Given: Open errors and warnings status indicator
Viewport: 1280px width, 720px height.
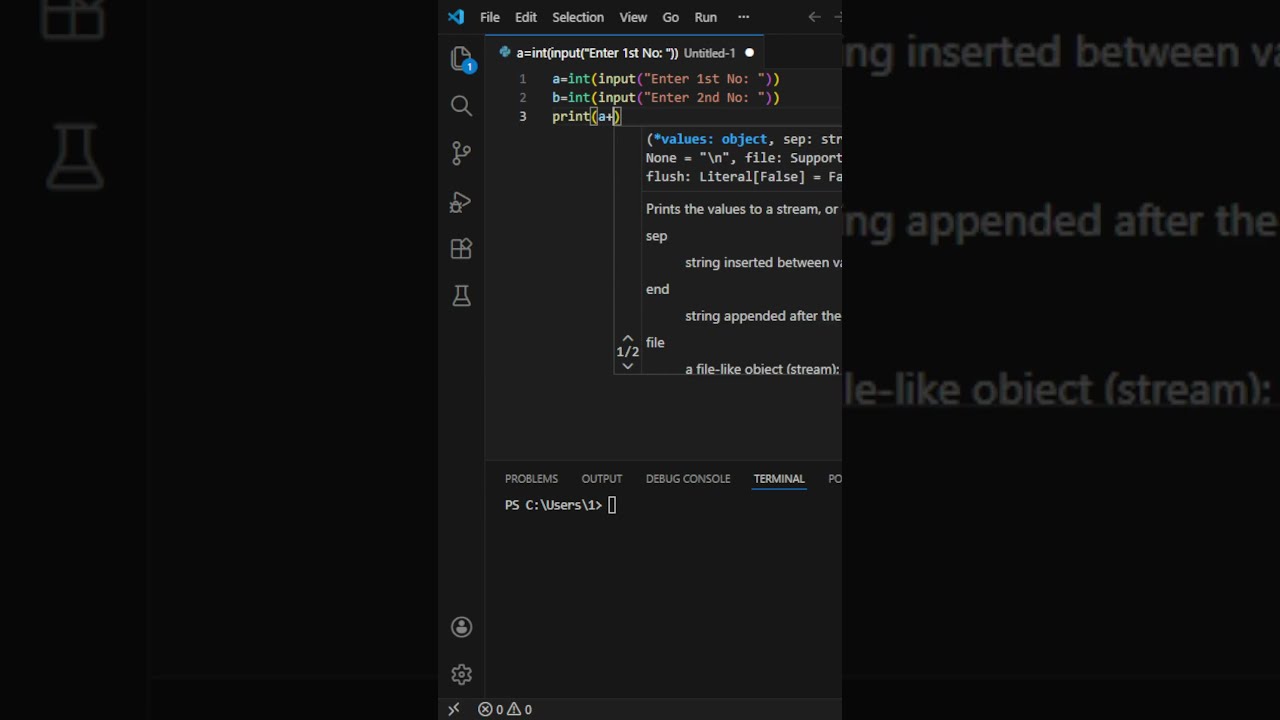Looking at the screenshot, I should pos(505,709).
